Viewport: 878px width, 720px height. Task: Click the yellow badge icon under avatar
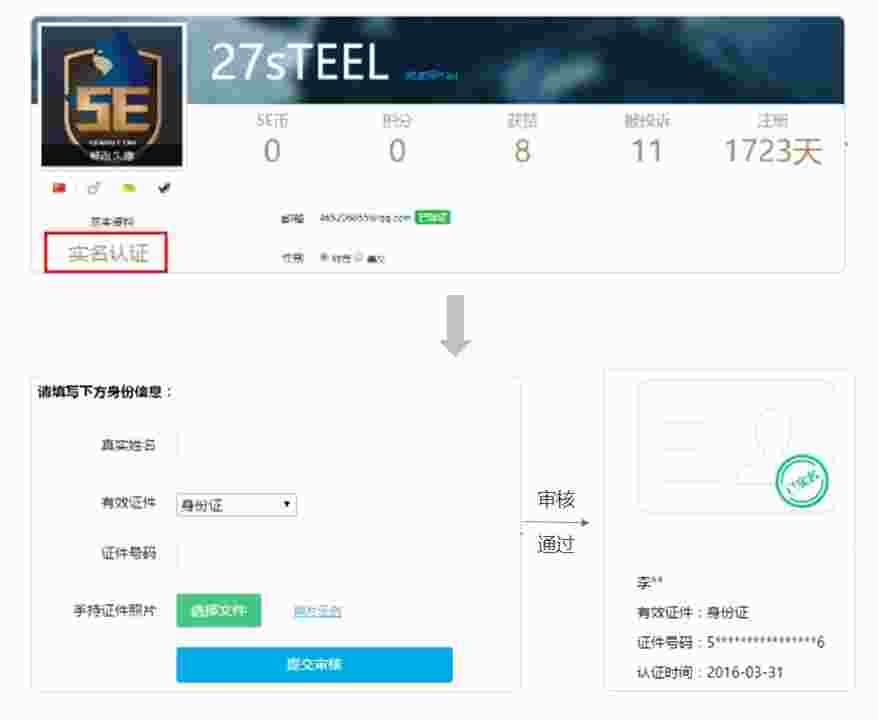pyautogui.click(x=129, y=188)
